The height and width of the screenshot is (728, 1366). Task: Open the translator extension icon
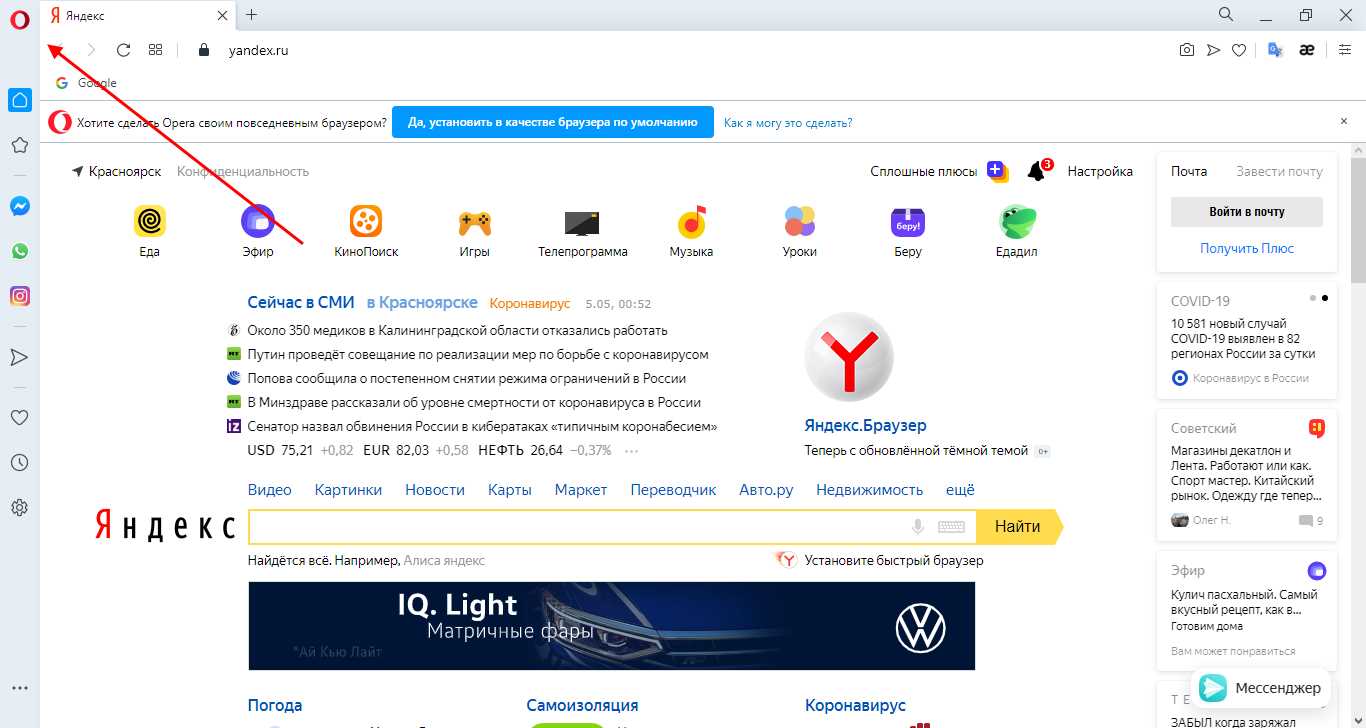point(1275,50)
